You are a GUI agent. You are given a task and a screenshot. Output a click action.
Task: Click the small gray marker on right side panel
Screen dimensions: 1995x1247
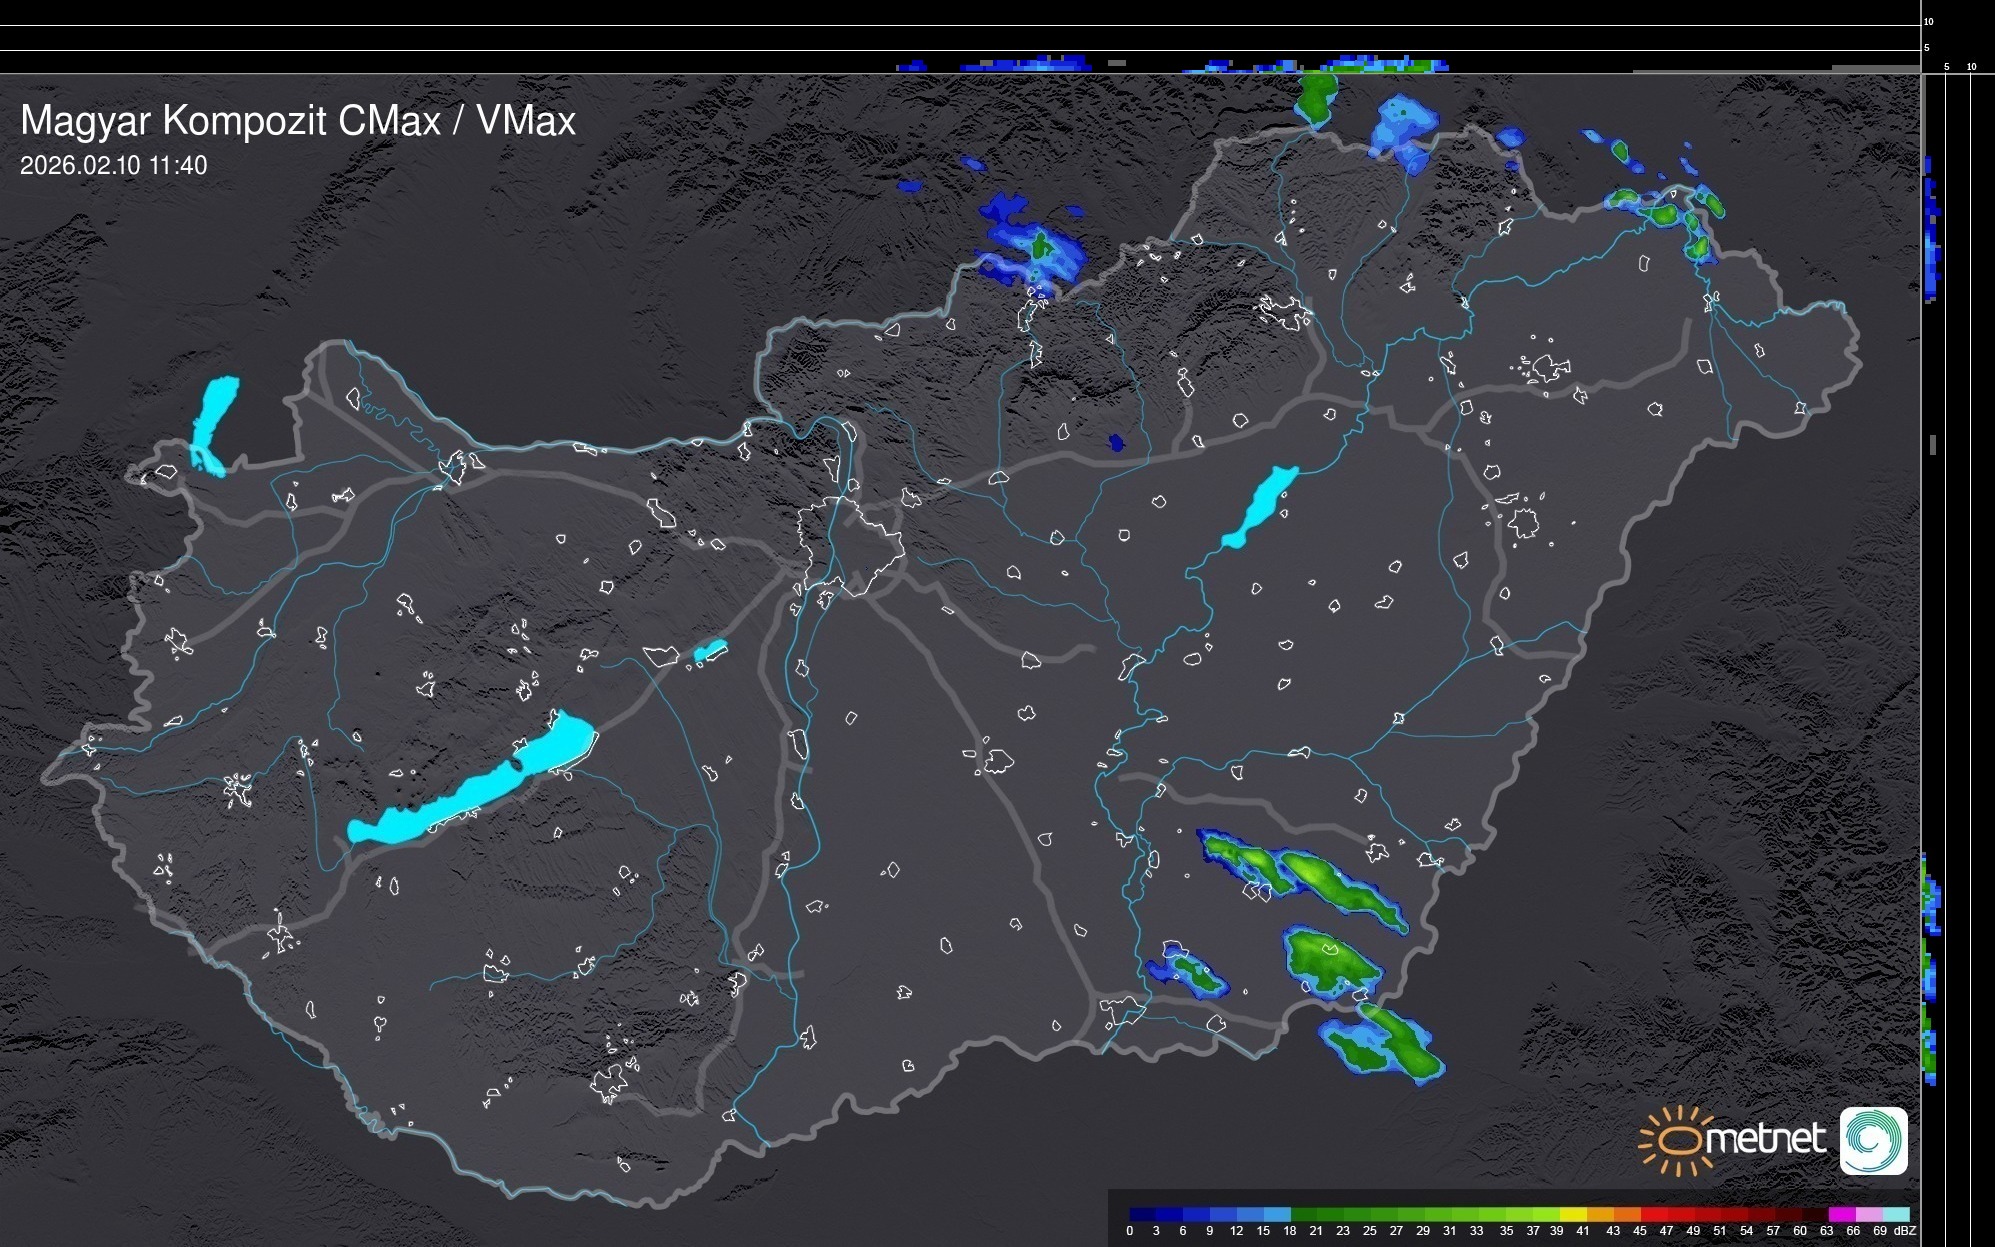pyautogui.click(x=1933, y=444)
